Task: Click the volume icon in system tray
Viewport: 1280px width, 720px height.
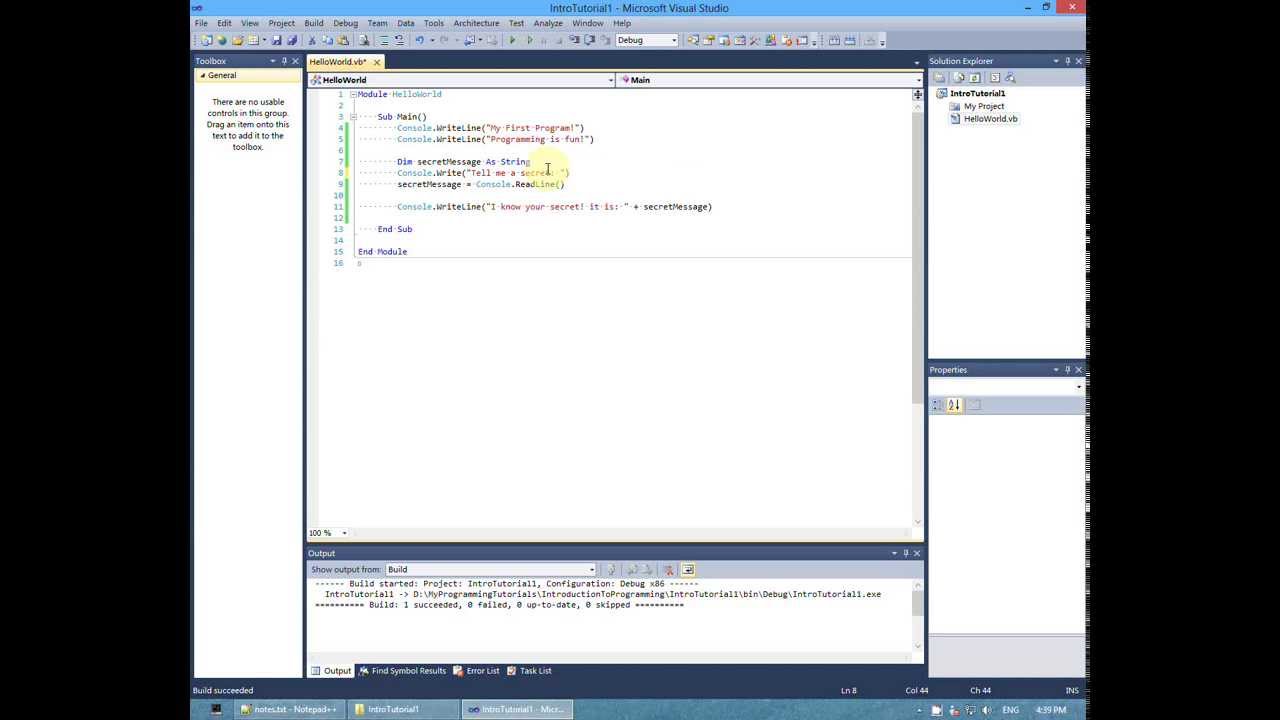Action: (x=987, y=710)
